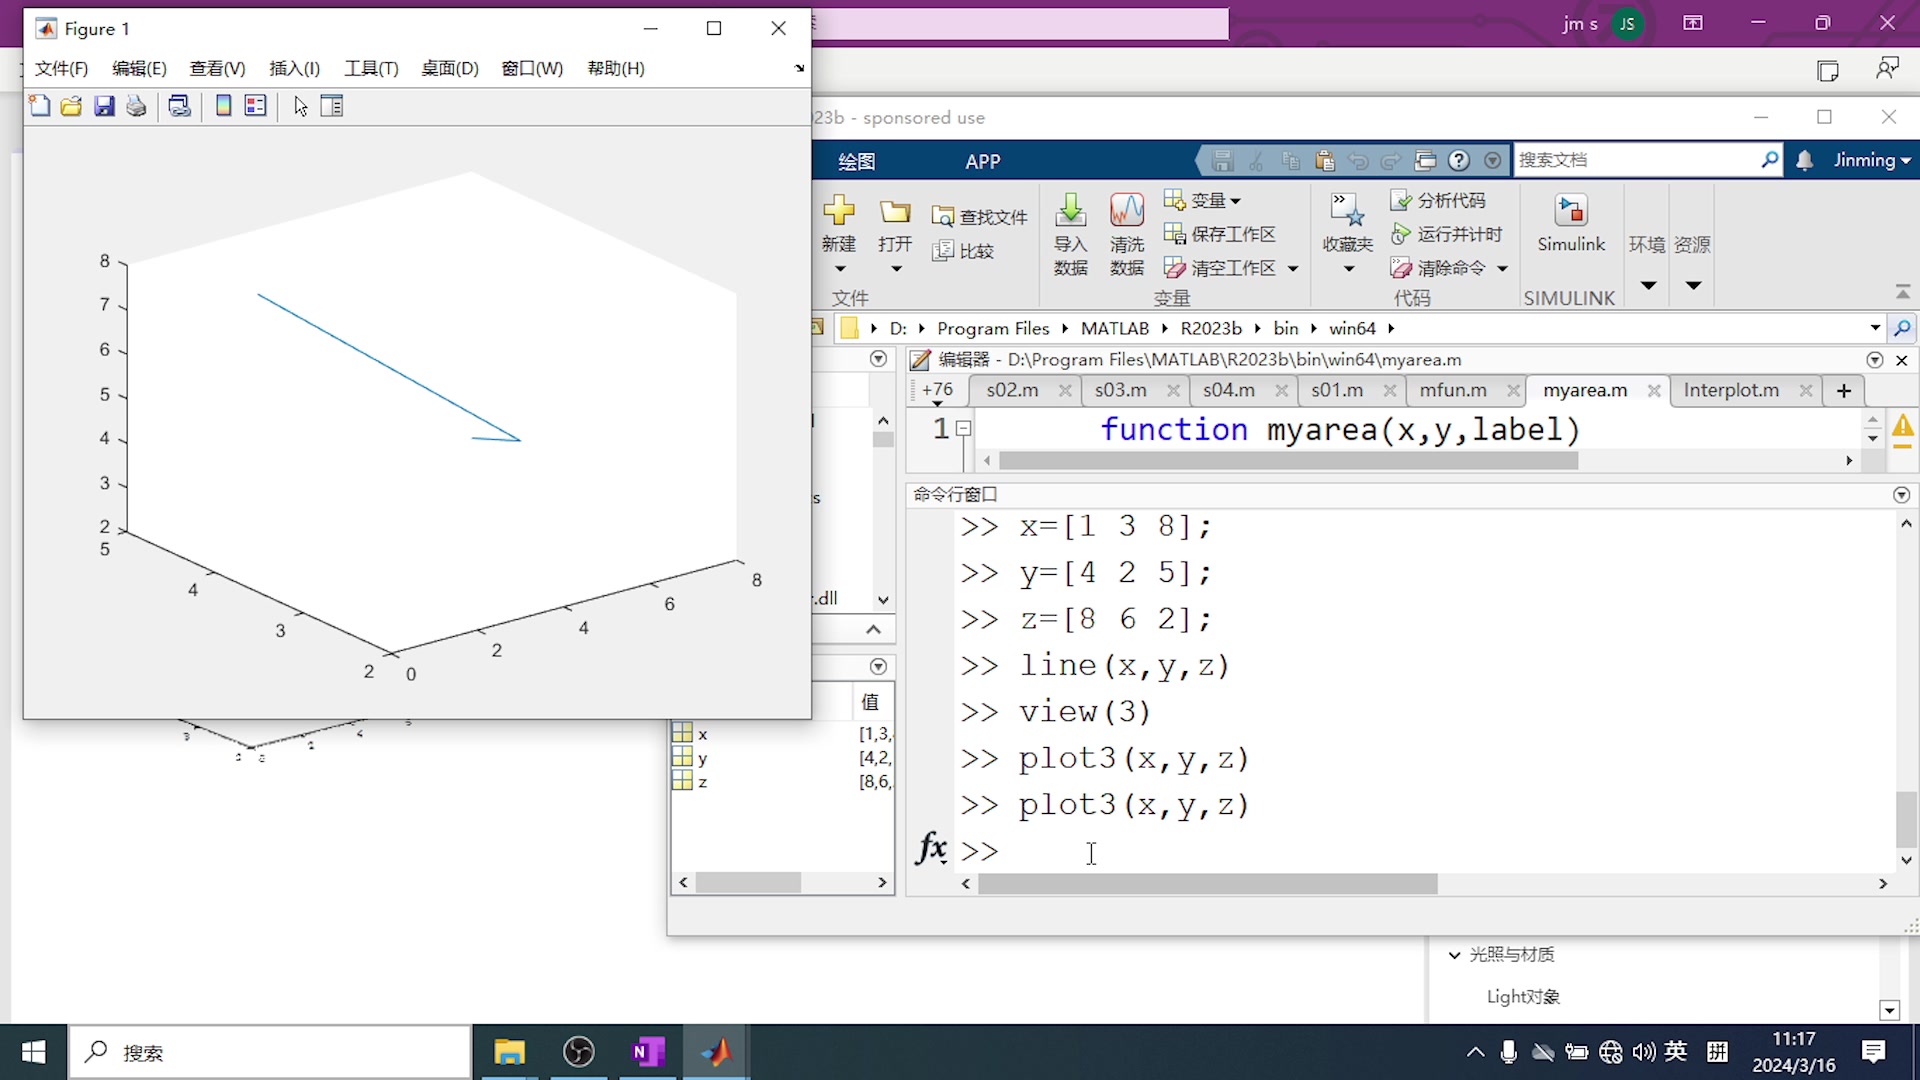Open the Windows Start menu
This screenshot has width=1920, height=1080.
click(33, 1052)
